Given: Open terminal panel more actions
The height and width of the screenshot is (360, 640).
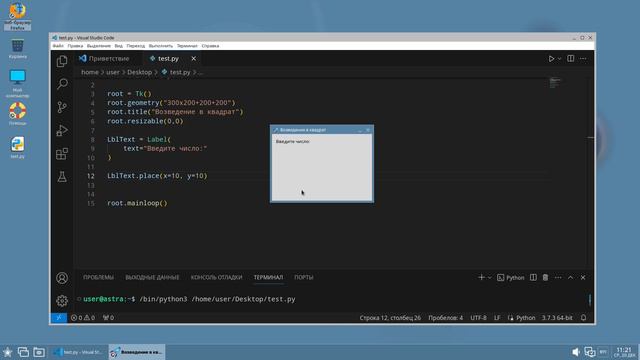Looking at the screenshot, I should tap(558, 278).
